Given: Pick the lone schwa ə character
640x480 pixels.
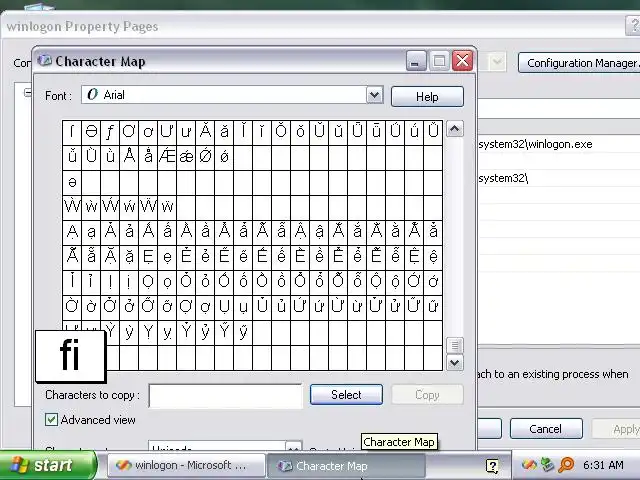Looking at the screenshot, I should tap(72, 182).
